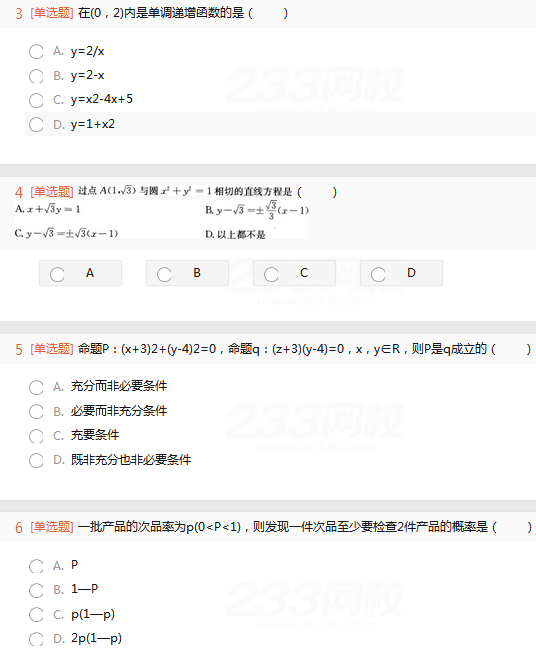Viewport: 536px width, 655px height.
Task: Pick radio option D y=1+x2
Action: click(36, 124)
